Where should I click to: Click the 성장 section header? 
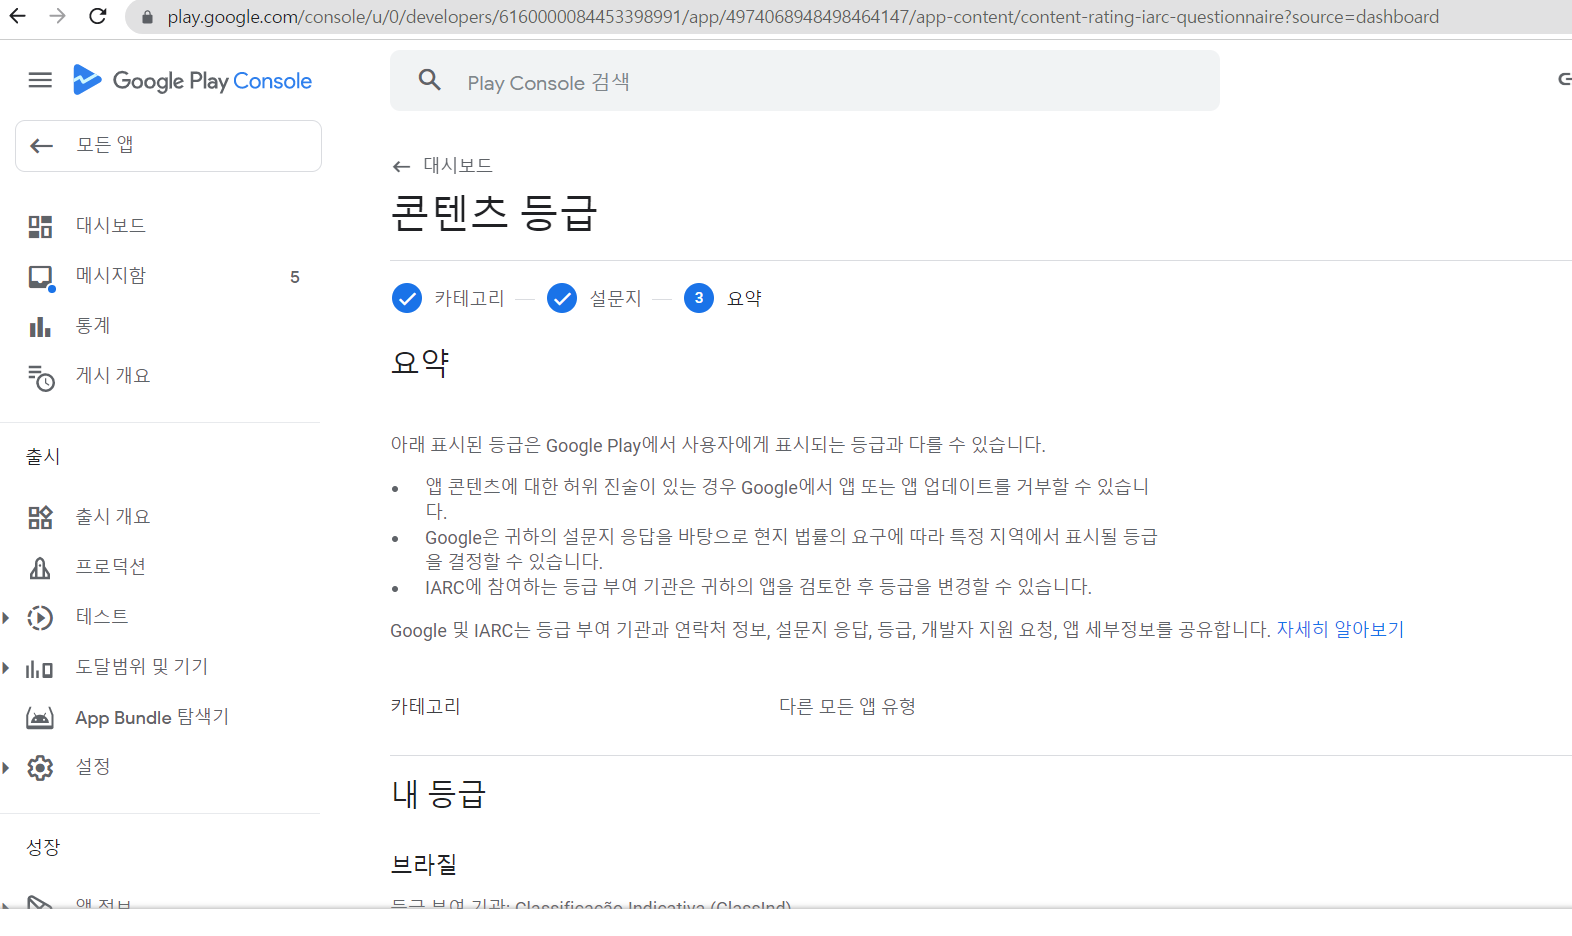43,848
